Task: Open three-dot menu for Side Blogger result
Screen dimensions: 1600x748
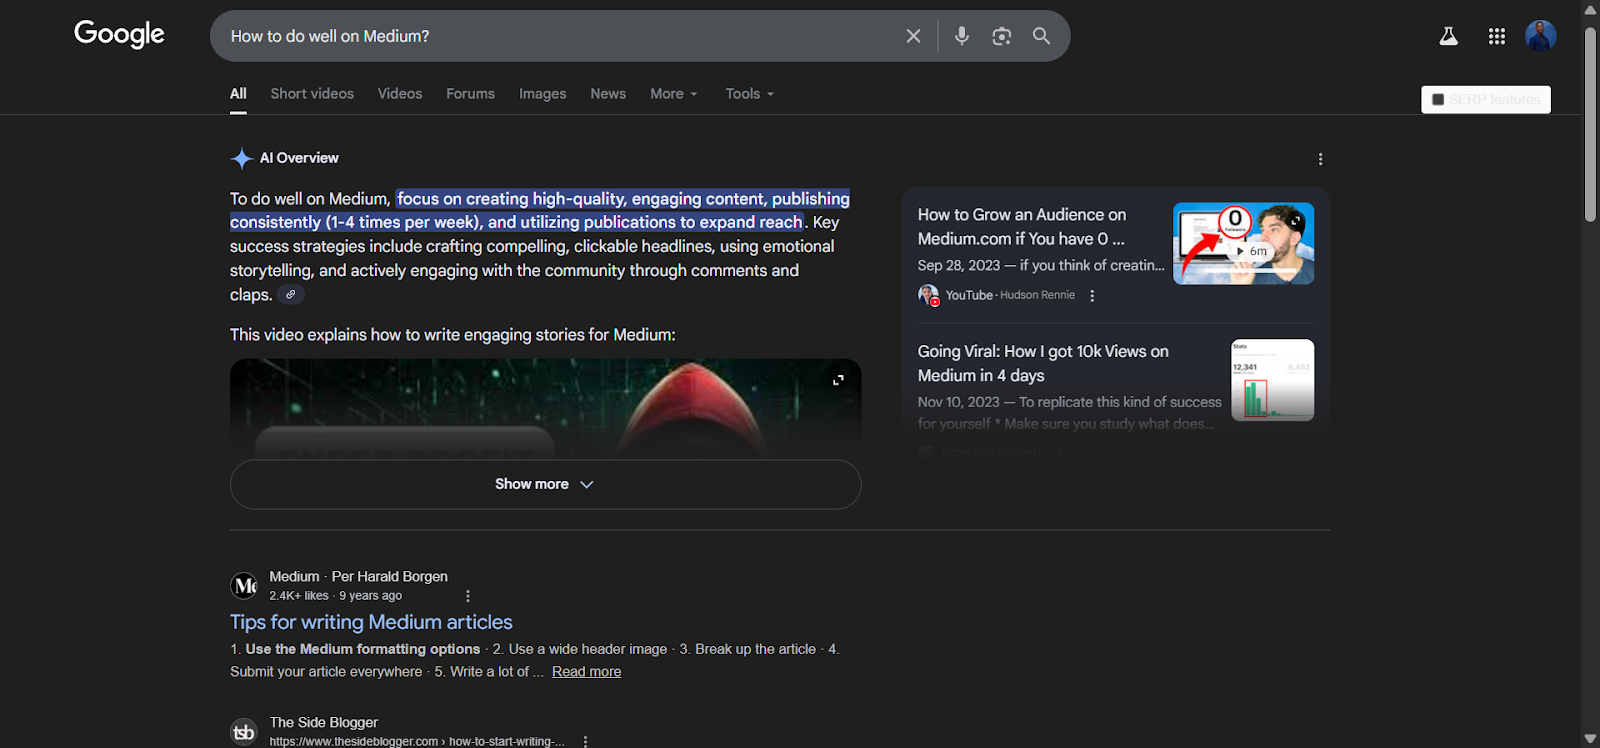Action: [585, 741]
